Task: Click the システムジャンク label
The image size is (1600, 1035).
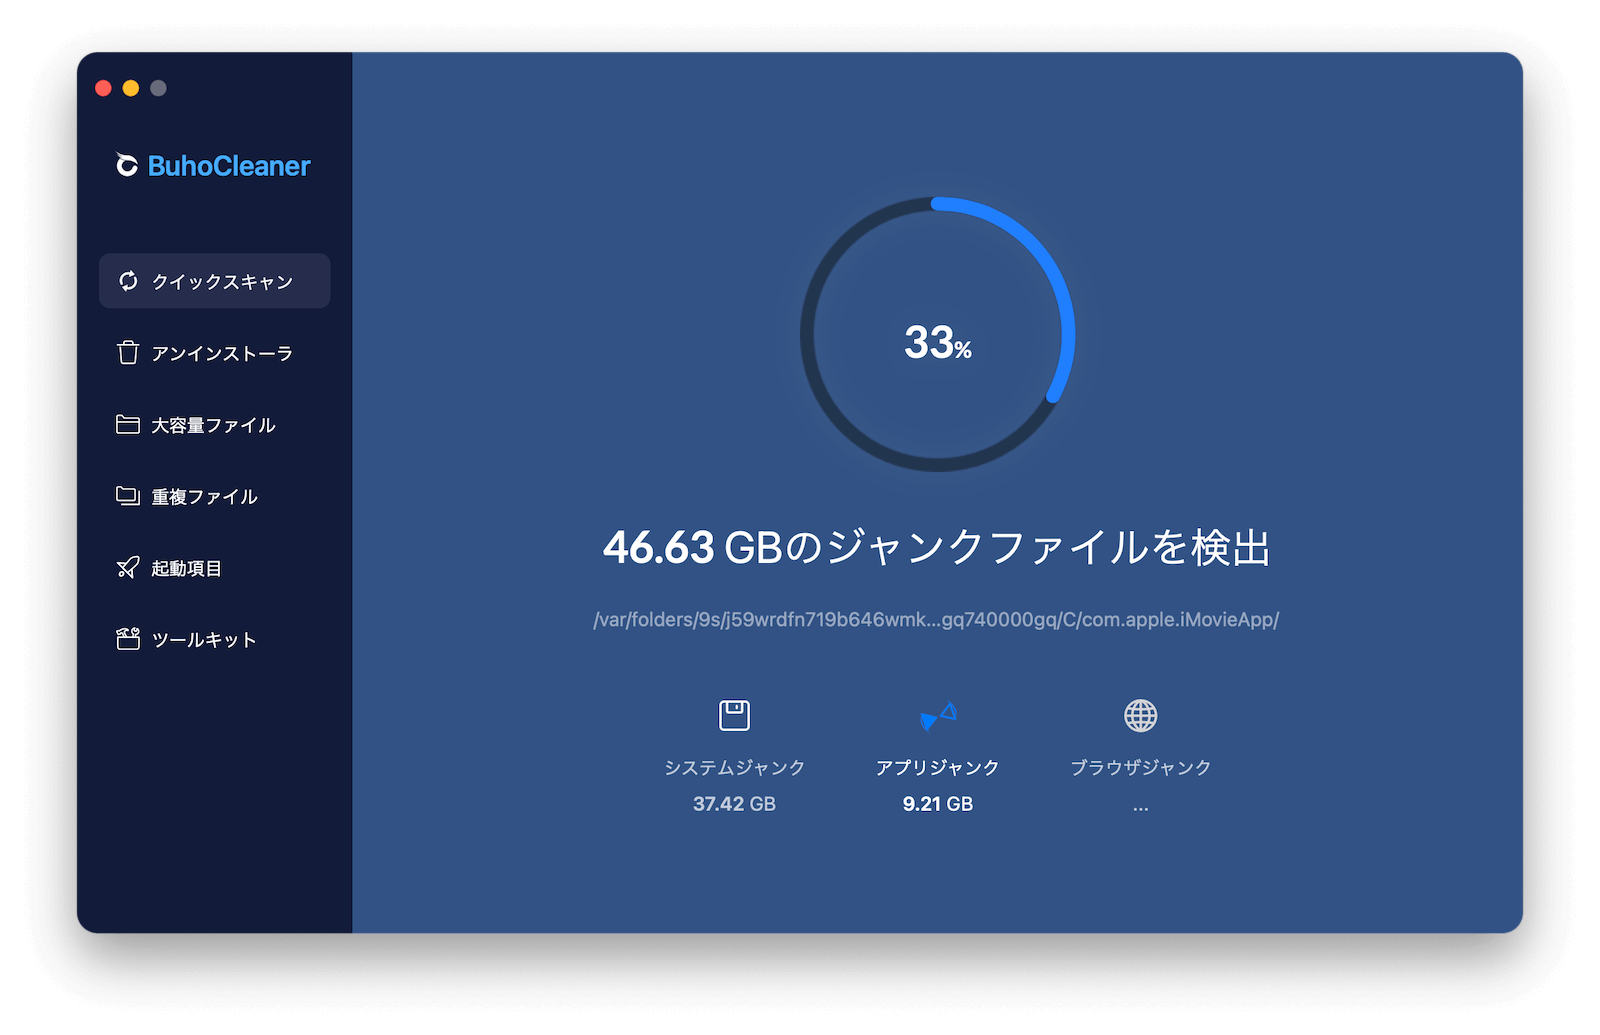Action: click(x=734, y=767)
